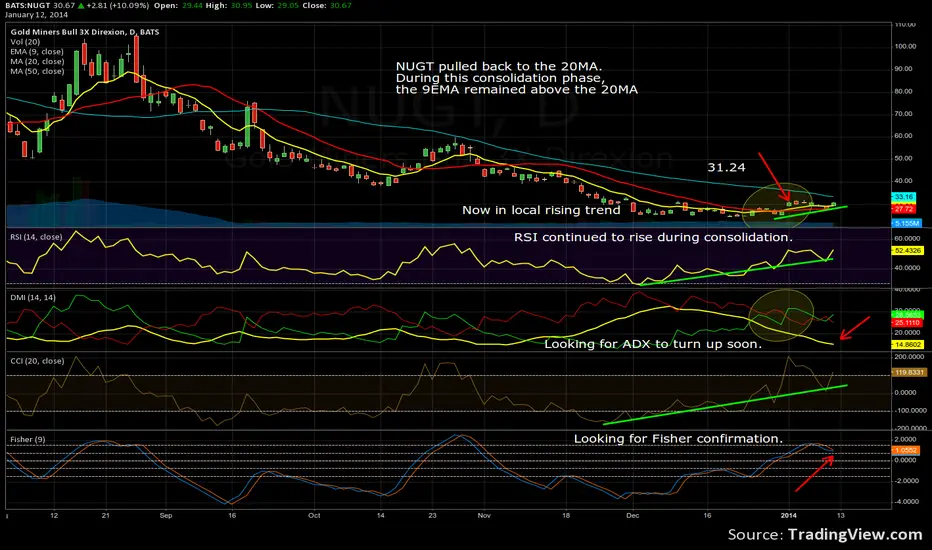Click the Open: 29.44 value in header
932x550 pixels.
click(177, 5)
